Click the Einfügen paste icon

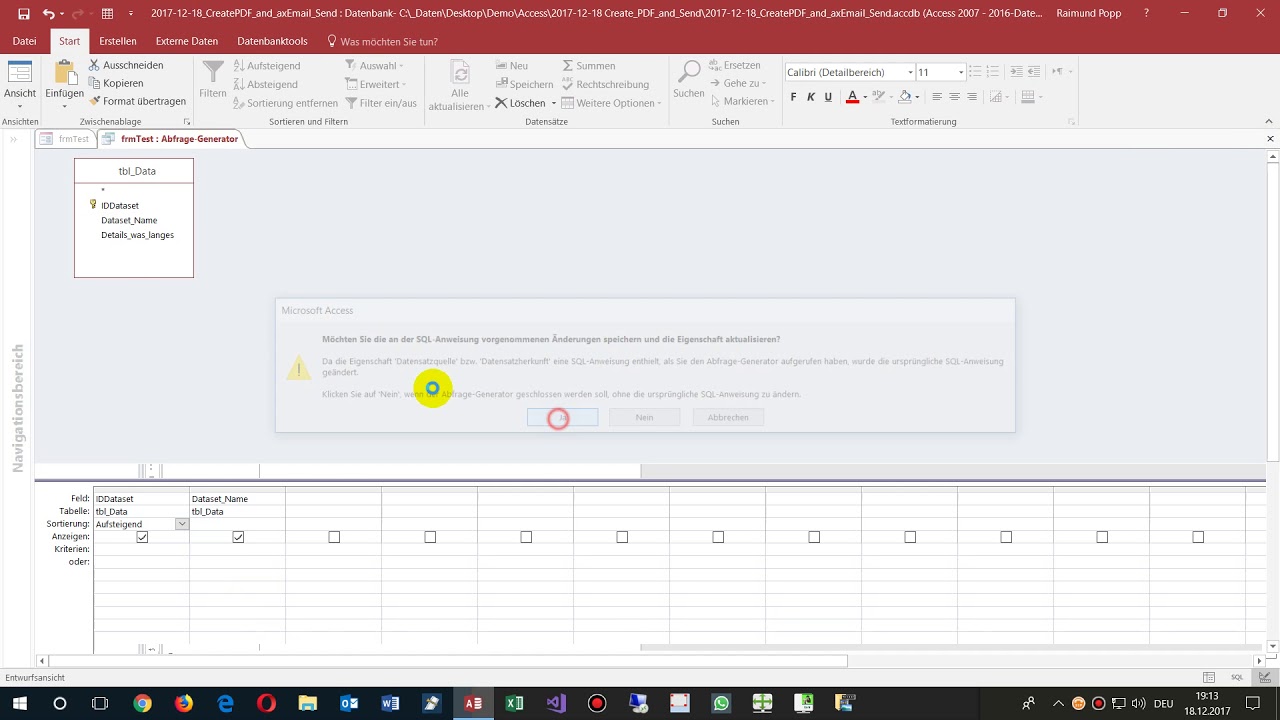pyautogui.click(x=64, y=73)
